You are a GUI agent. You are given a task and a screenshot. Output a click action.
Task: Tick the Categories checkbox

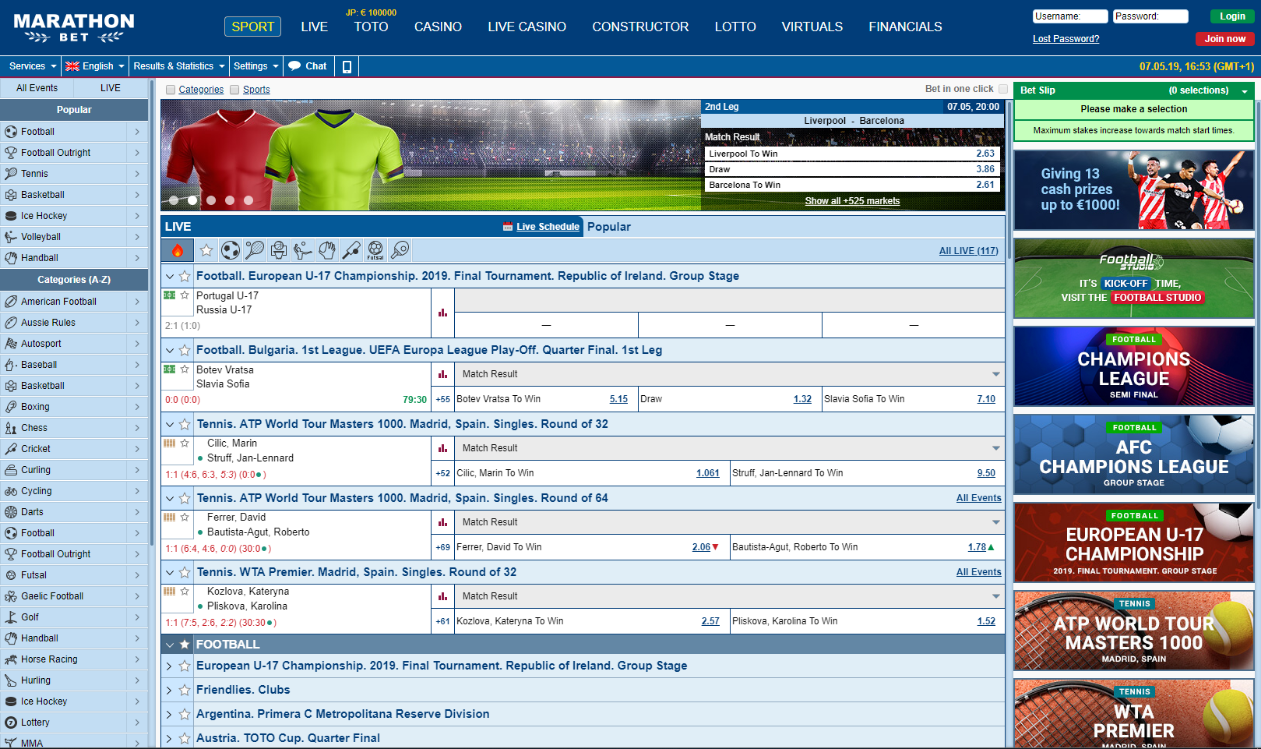click(x=171, y=90)
